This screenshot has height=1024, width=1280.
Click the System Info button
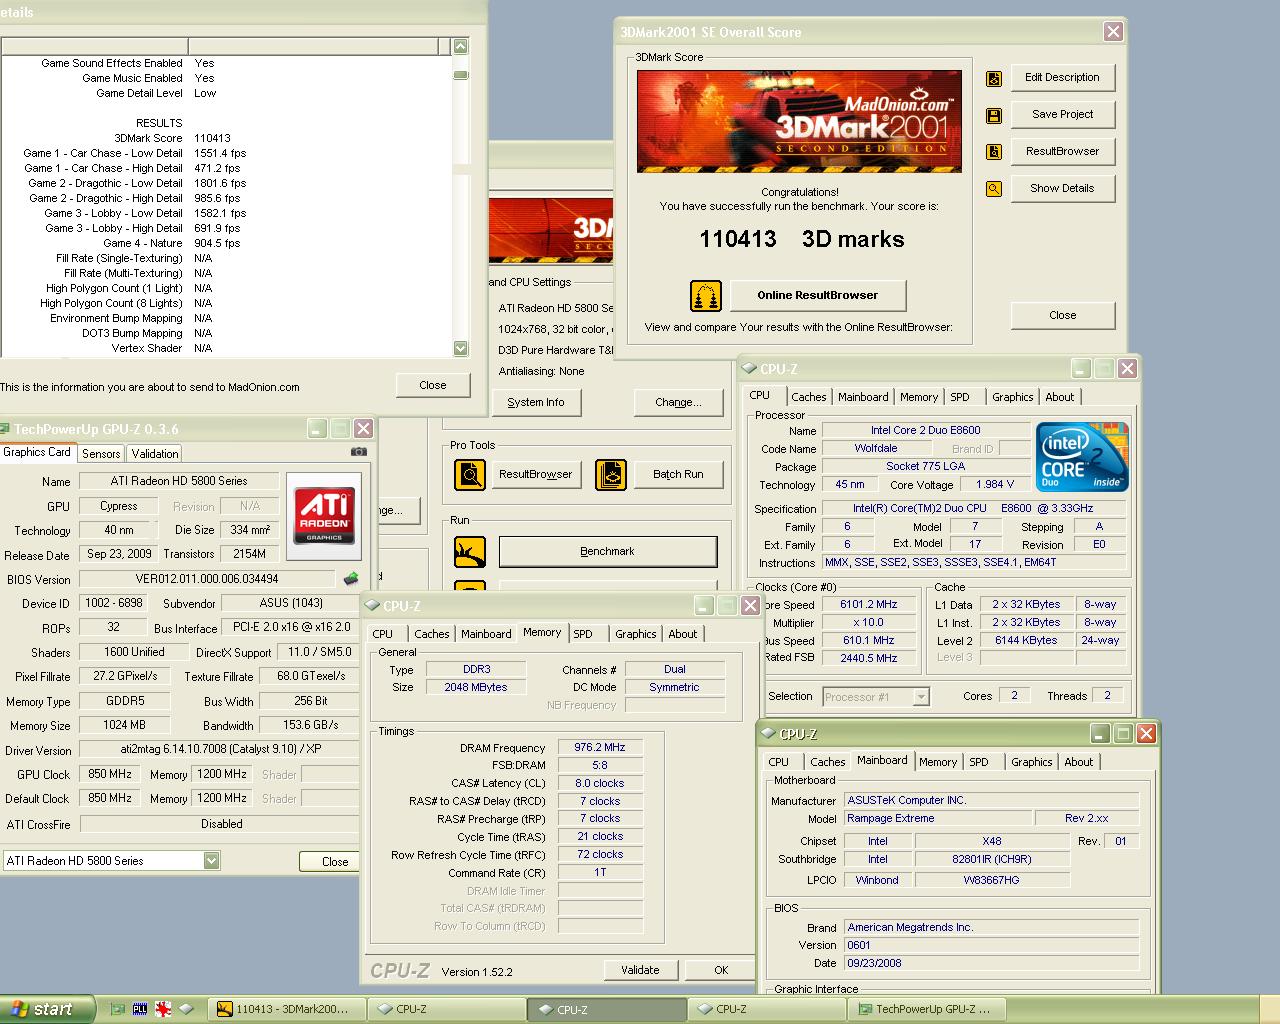(536, 403)
